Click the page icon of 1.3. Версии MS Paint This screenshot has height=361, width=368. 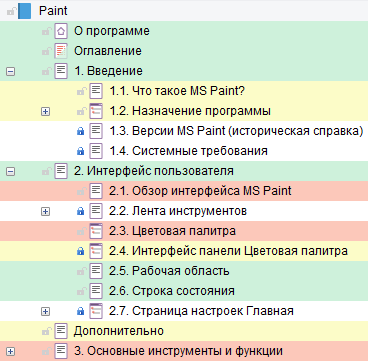[x=96, y=131]
